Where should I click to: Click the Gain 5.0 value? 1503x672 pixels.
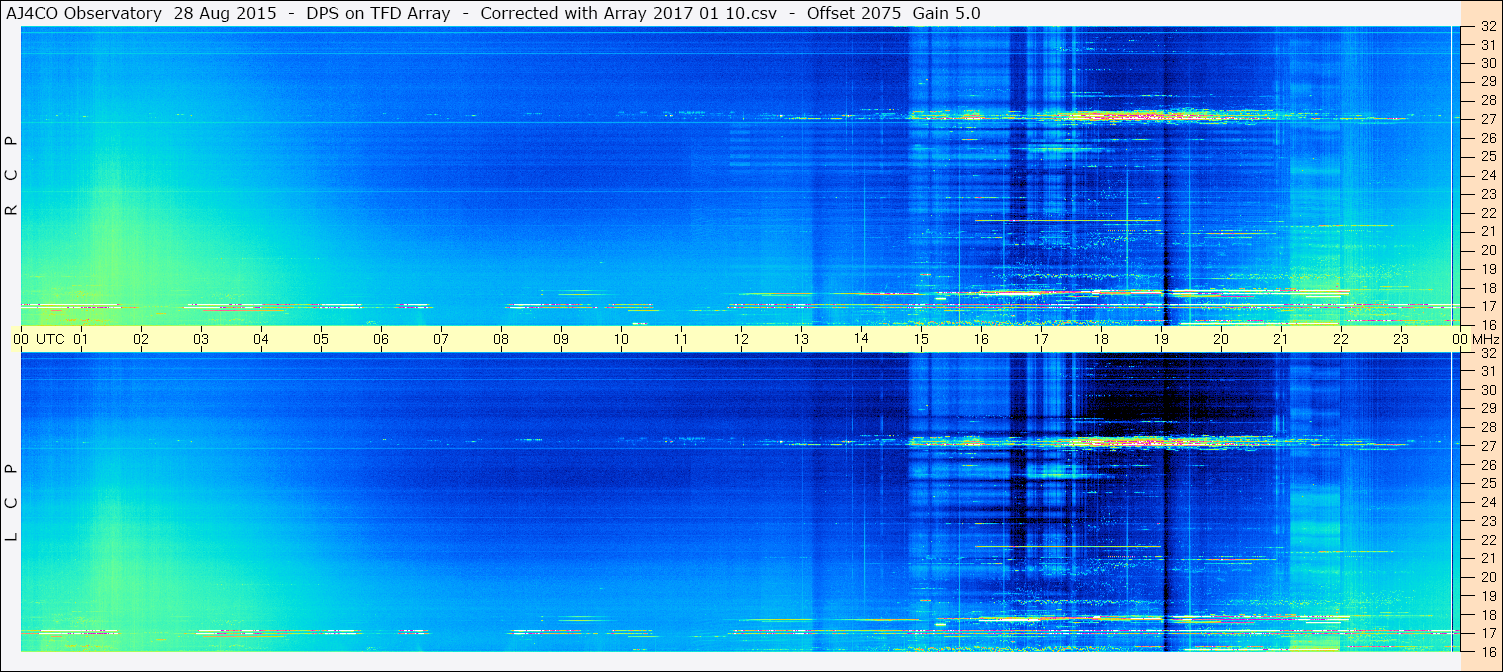point(946,13)
